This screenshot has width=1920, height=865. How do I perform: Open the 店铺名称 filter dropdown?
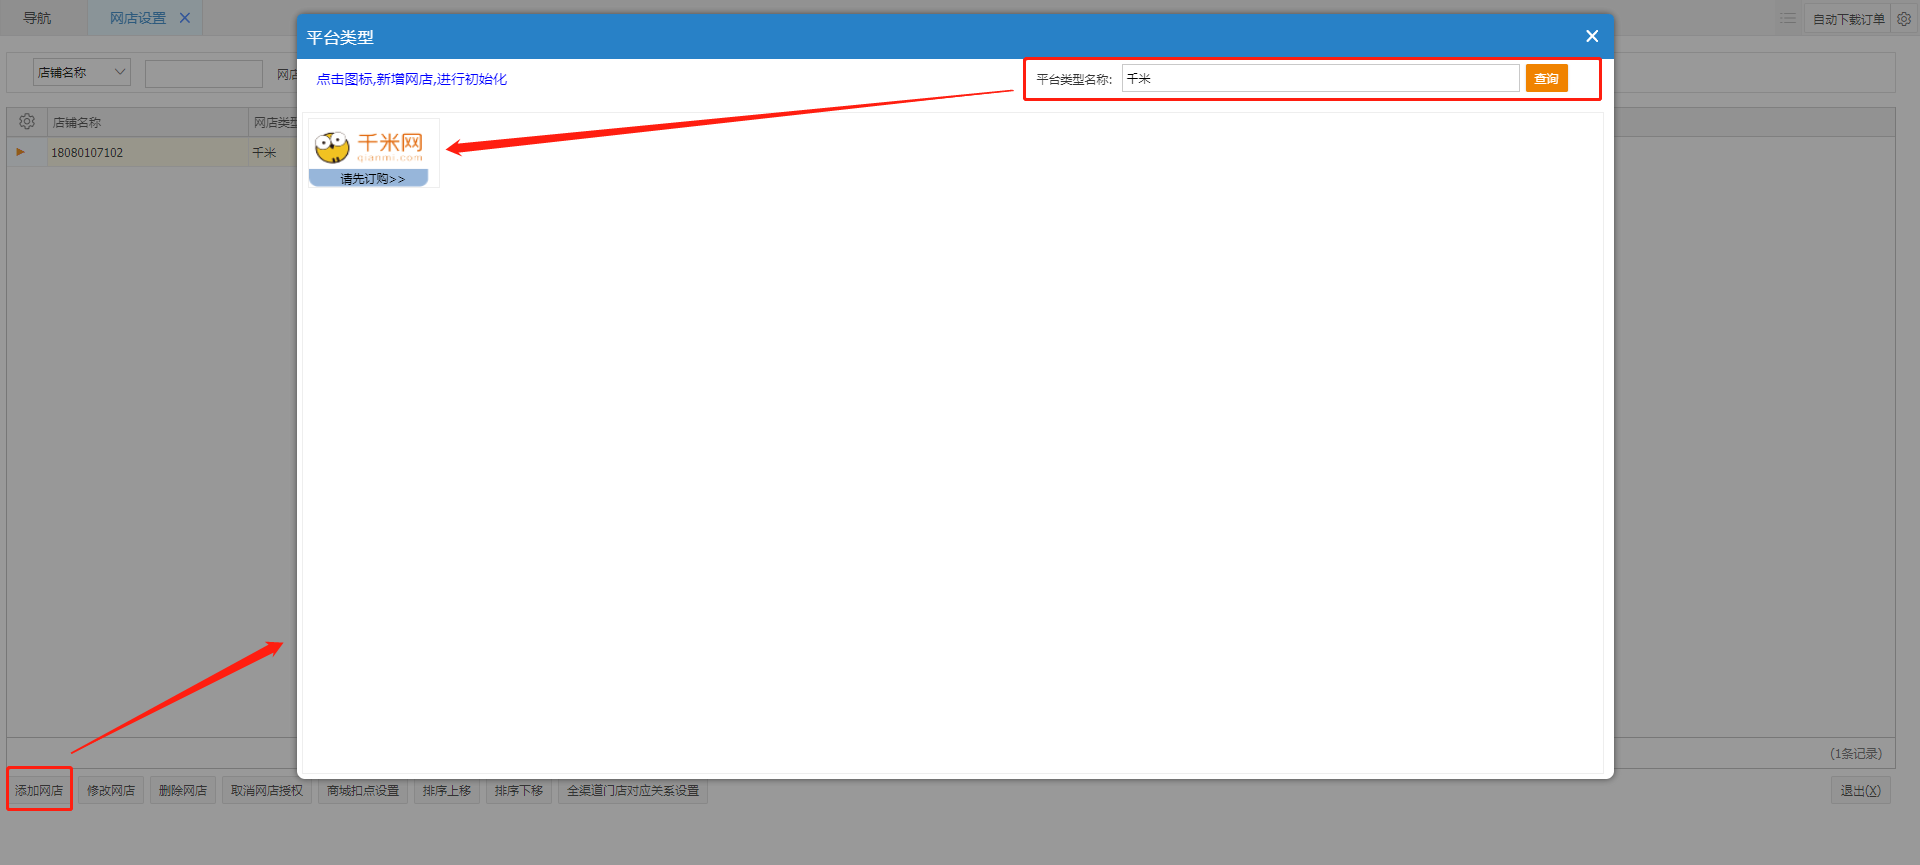point(82,72)
